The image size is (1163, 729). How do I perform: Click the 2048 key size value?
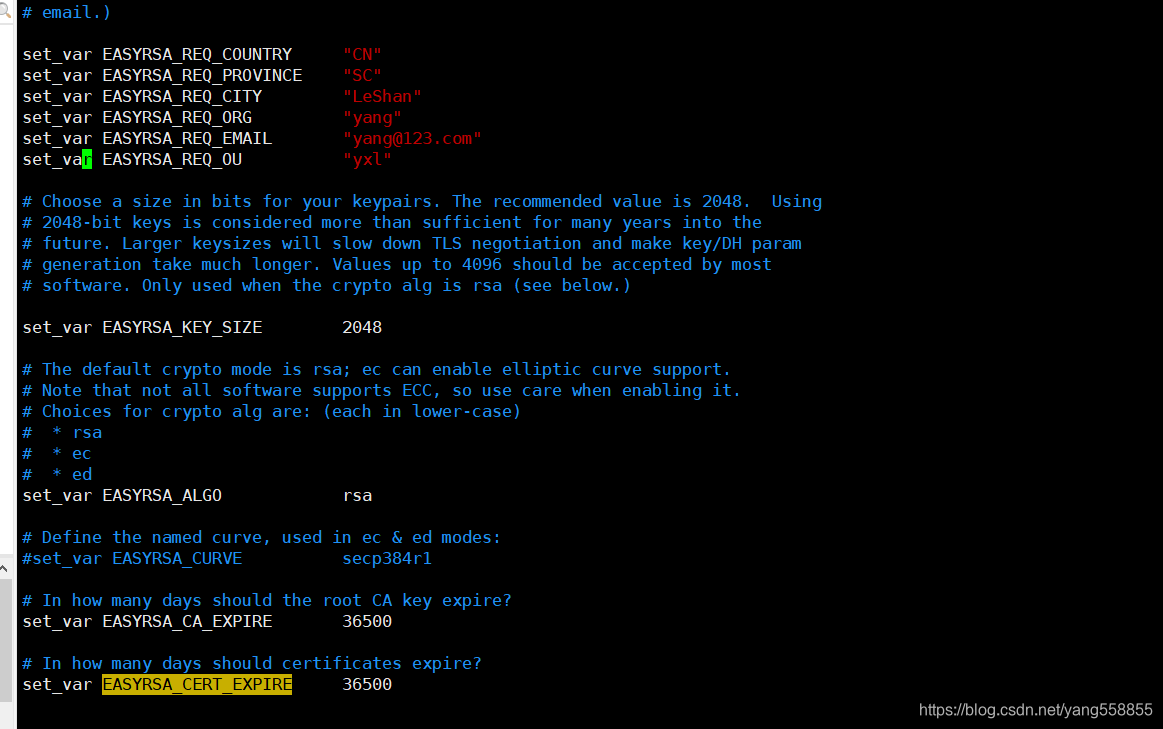362,327
